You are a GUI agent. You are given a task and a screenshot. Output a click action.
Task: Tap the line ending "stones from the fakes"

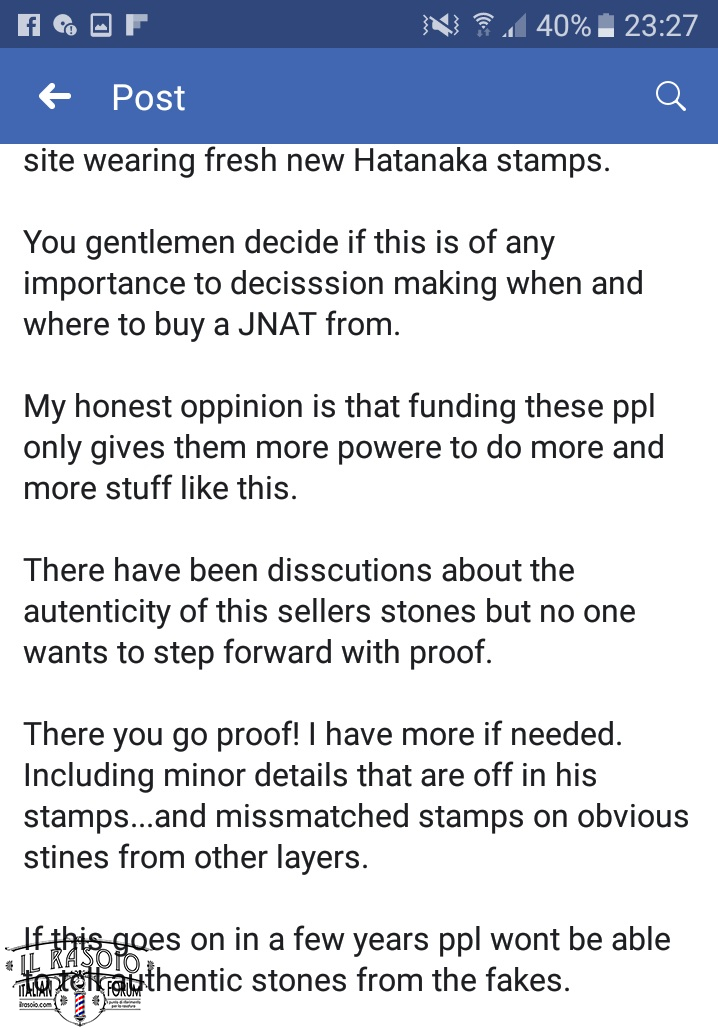tap(420, 981)
